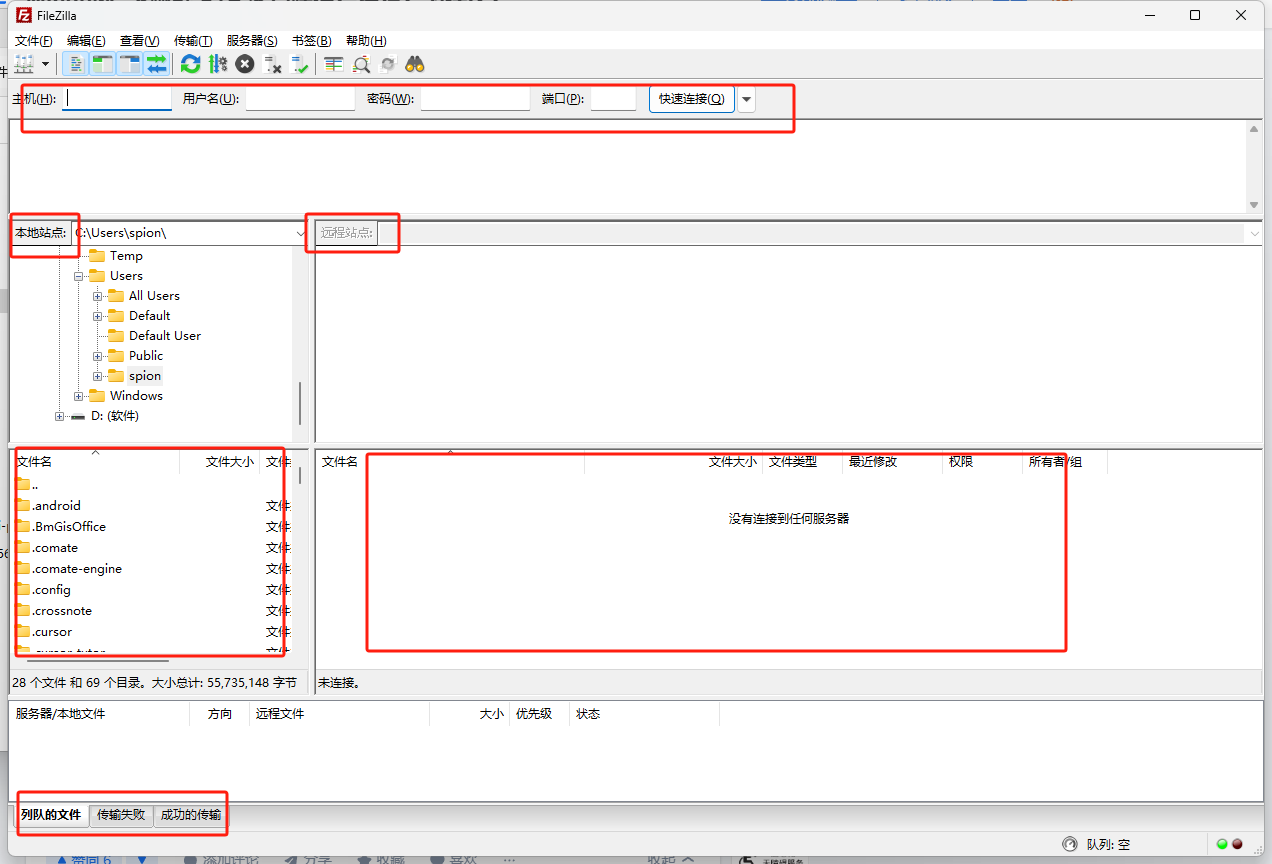Click the binoculars file search icon

[x=415, y=64]
